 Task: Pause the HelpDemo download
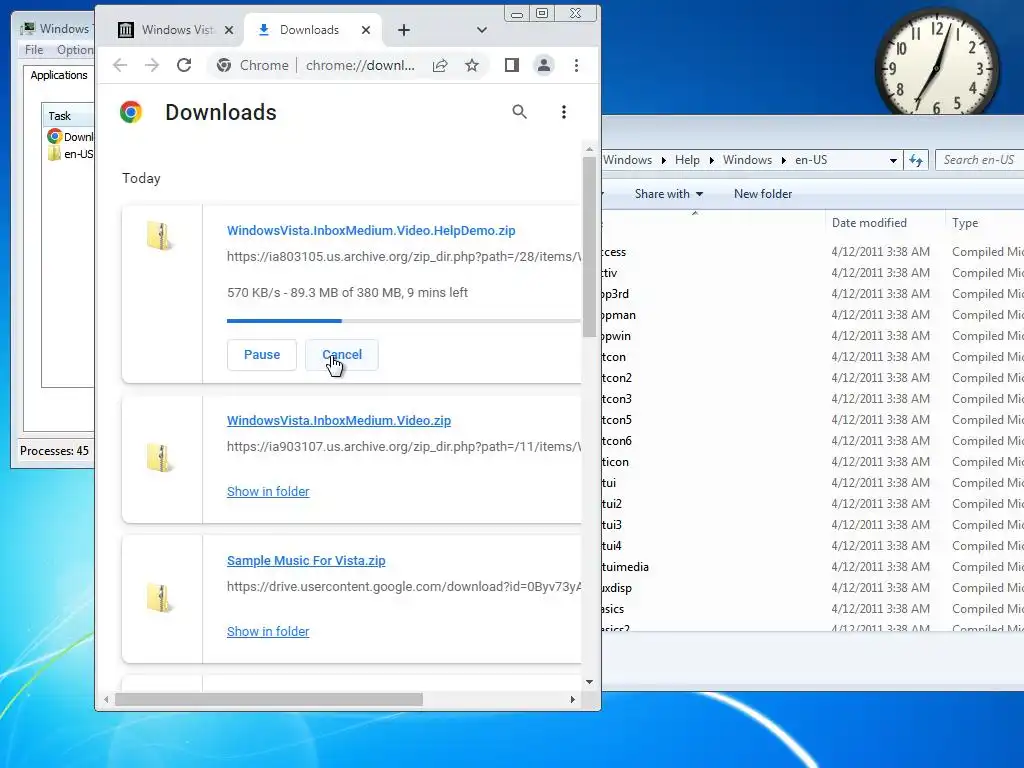click(262, 355)
